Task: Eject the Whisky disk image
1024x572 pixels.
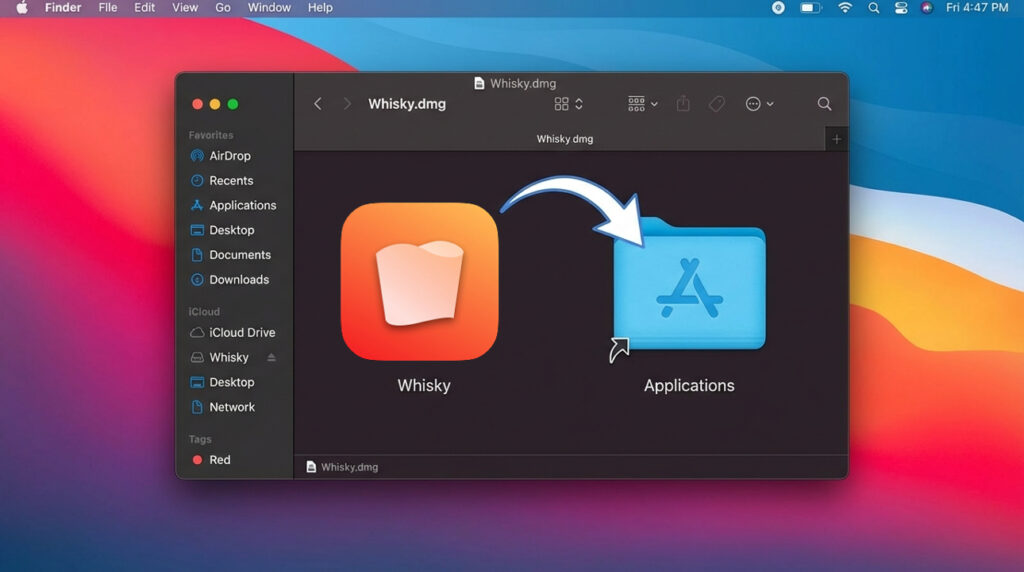Action: pyautogui.click(x=271, y=358)
